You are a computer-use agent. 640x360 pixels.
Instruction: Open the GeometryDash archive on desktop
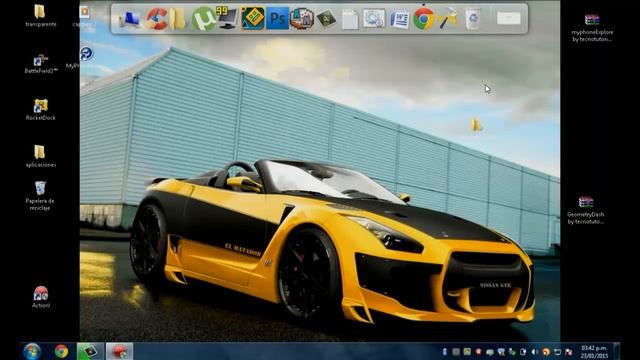(x=586, y=210)
